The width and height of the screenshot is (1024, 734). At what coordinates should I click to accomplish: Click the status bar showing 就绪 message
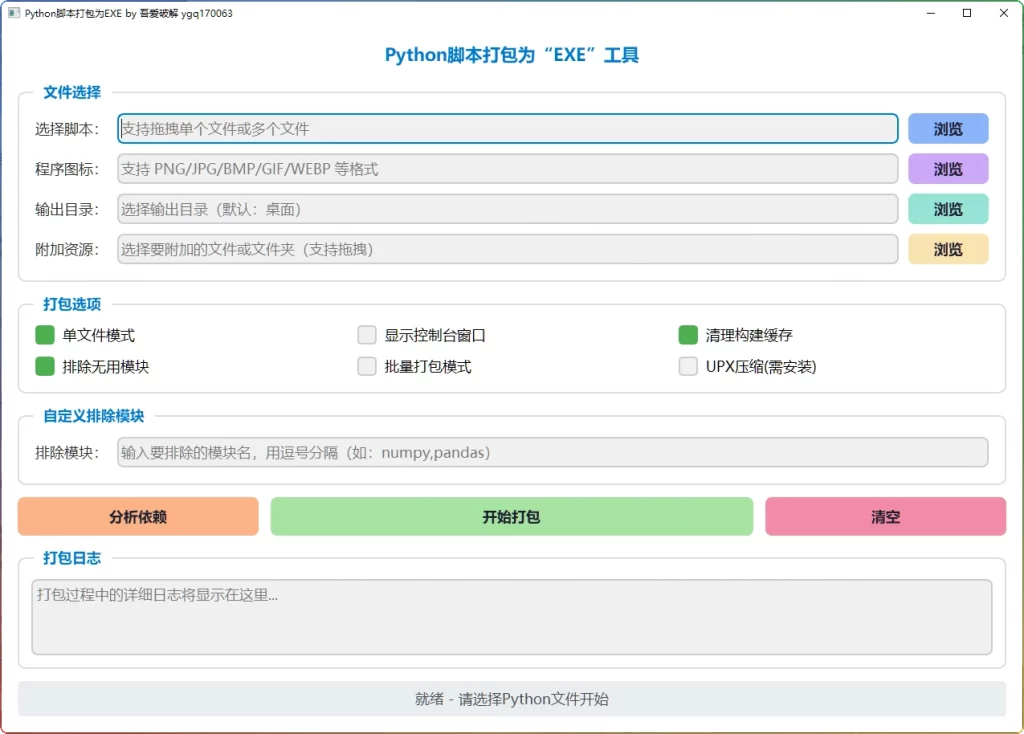click(511, 698)
